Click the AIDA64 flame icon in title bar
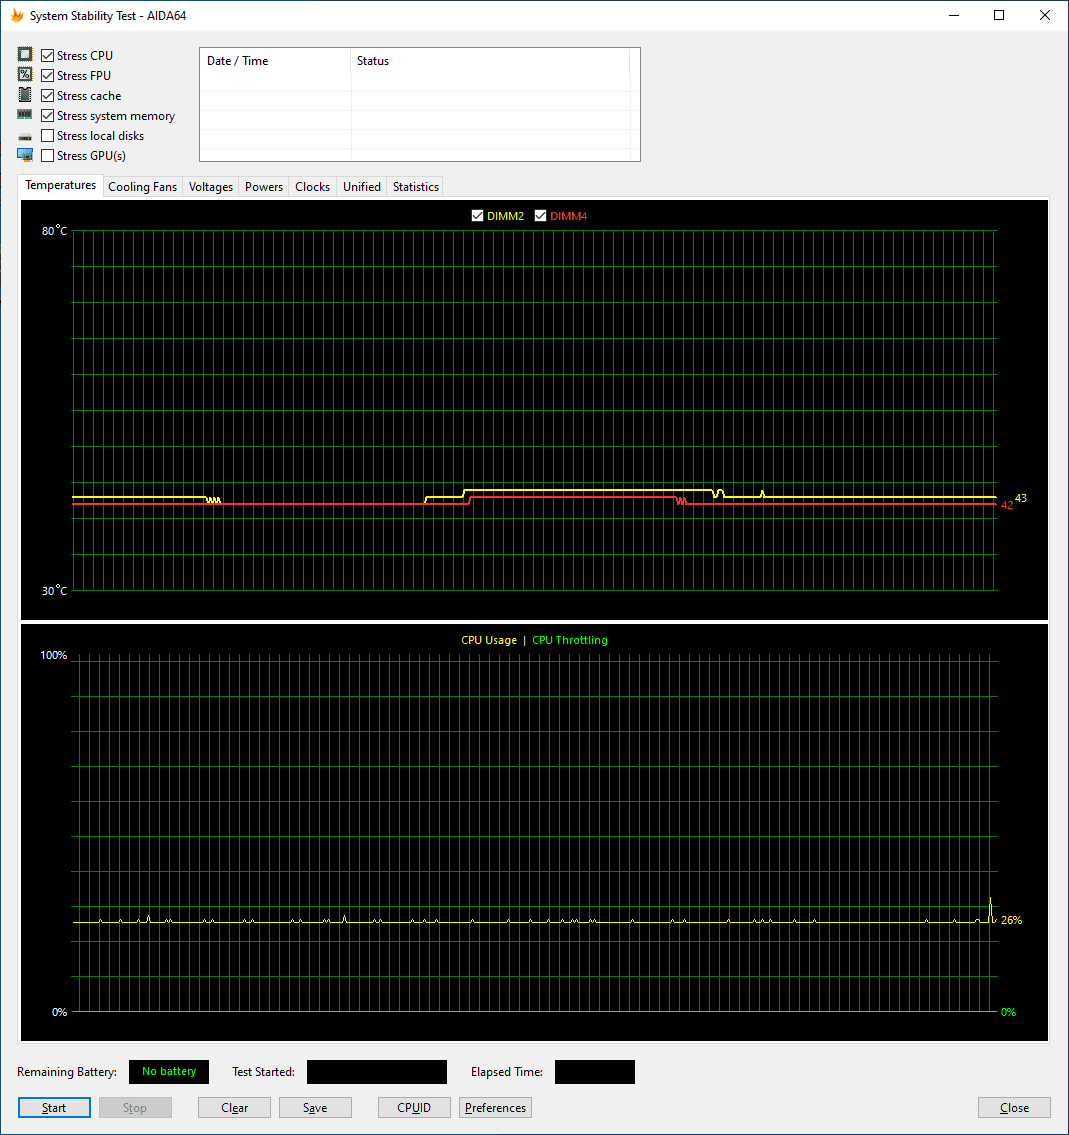The width and height of the screenshot is (1069, 1135). point(17,15)
